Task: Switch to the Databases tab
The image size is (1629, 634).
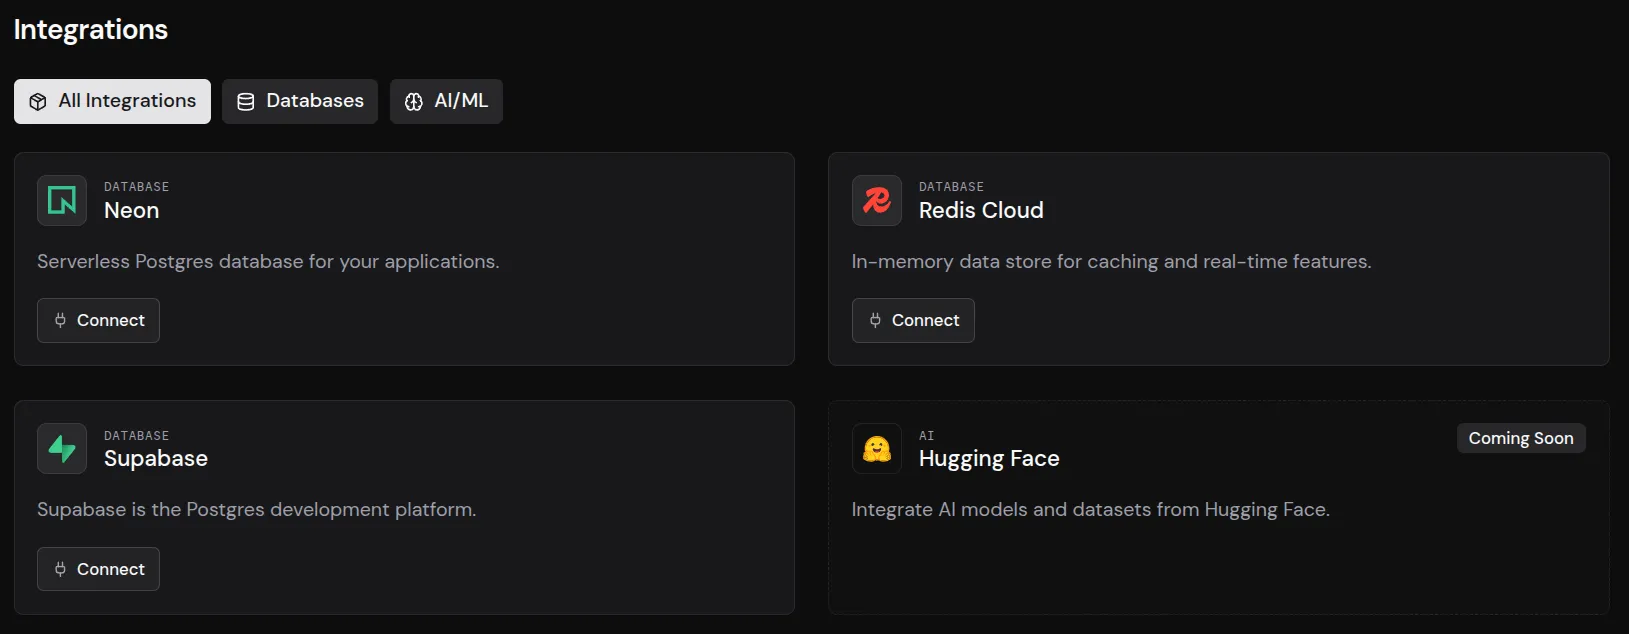Action: 300,101
